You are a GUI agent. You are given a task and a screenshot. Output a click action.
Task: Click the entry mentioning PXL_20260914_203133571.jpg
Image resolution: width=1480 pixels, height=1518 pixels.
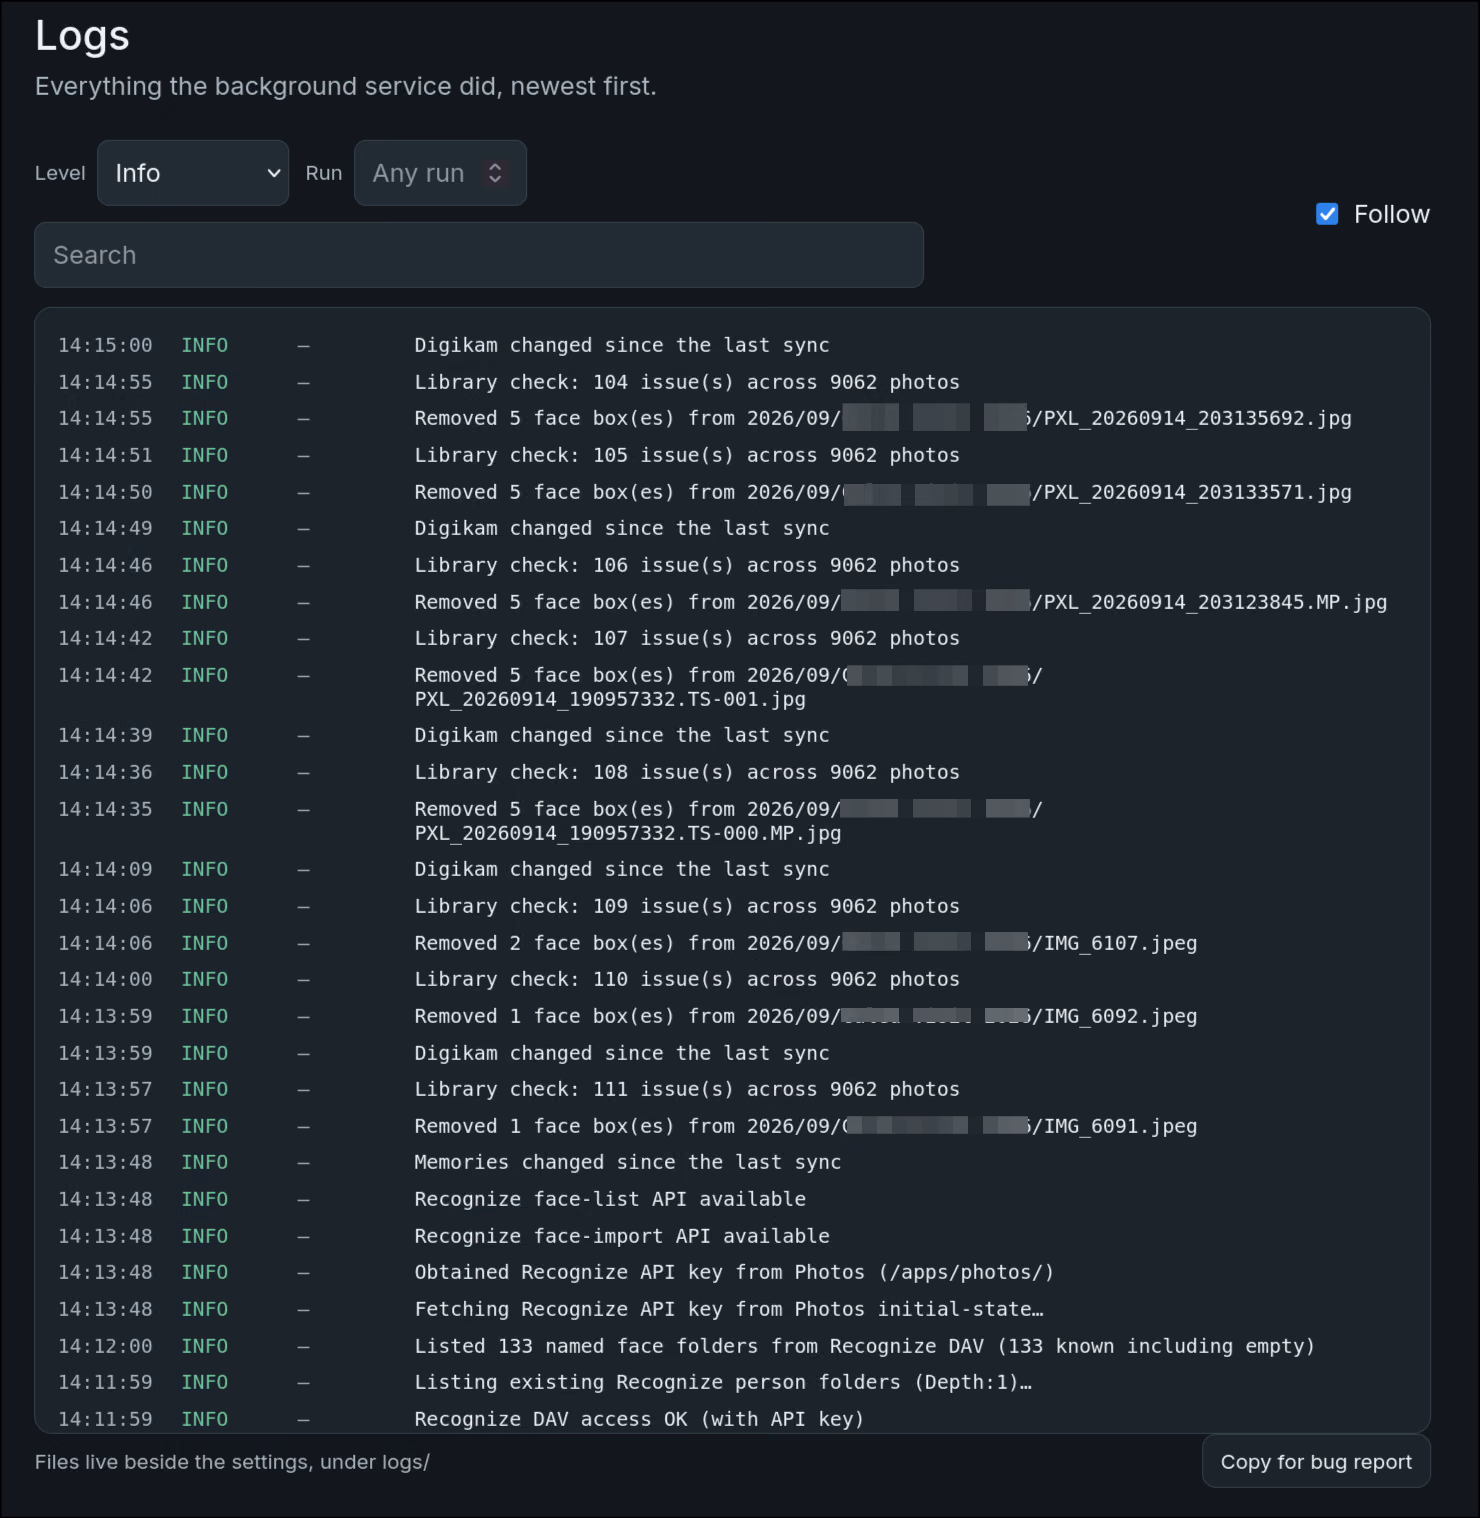[x=732, y=492]
